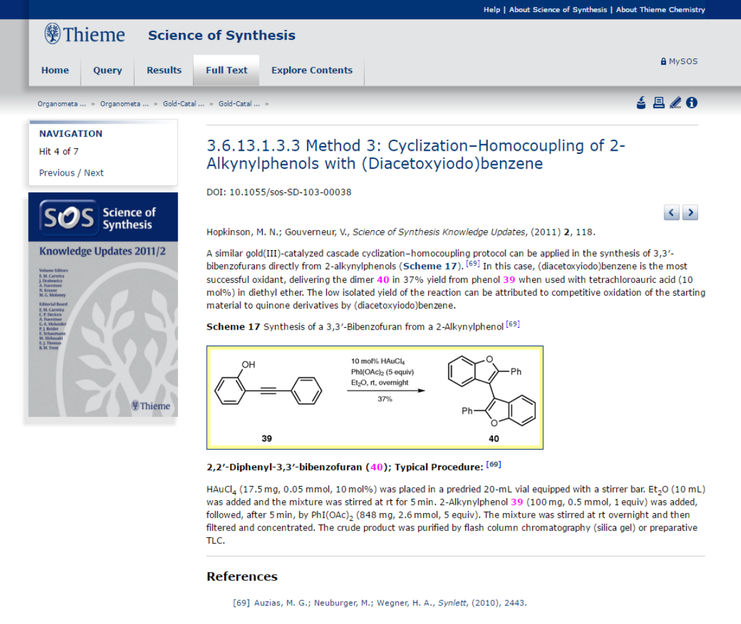This screenshot has width=741, height=624.
Task: Click second Gold-Catal breadcrumb
Action: click(x=239, y=104)
